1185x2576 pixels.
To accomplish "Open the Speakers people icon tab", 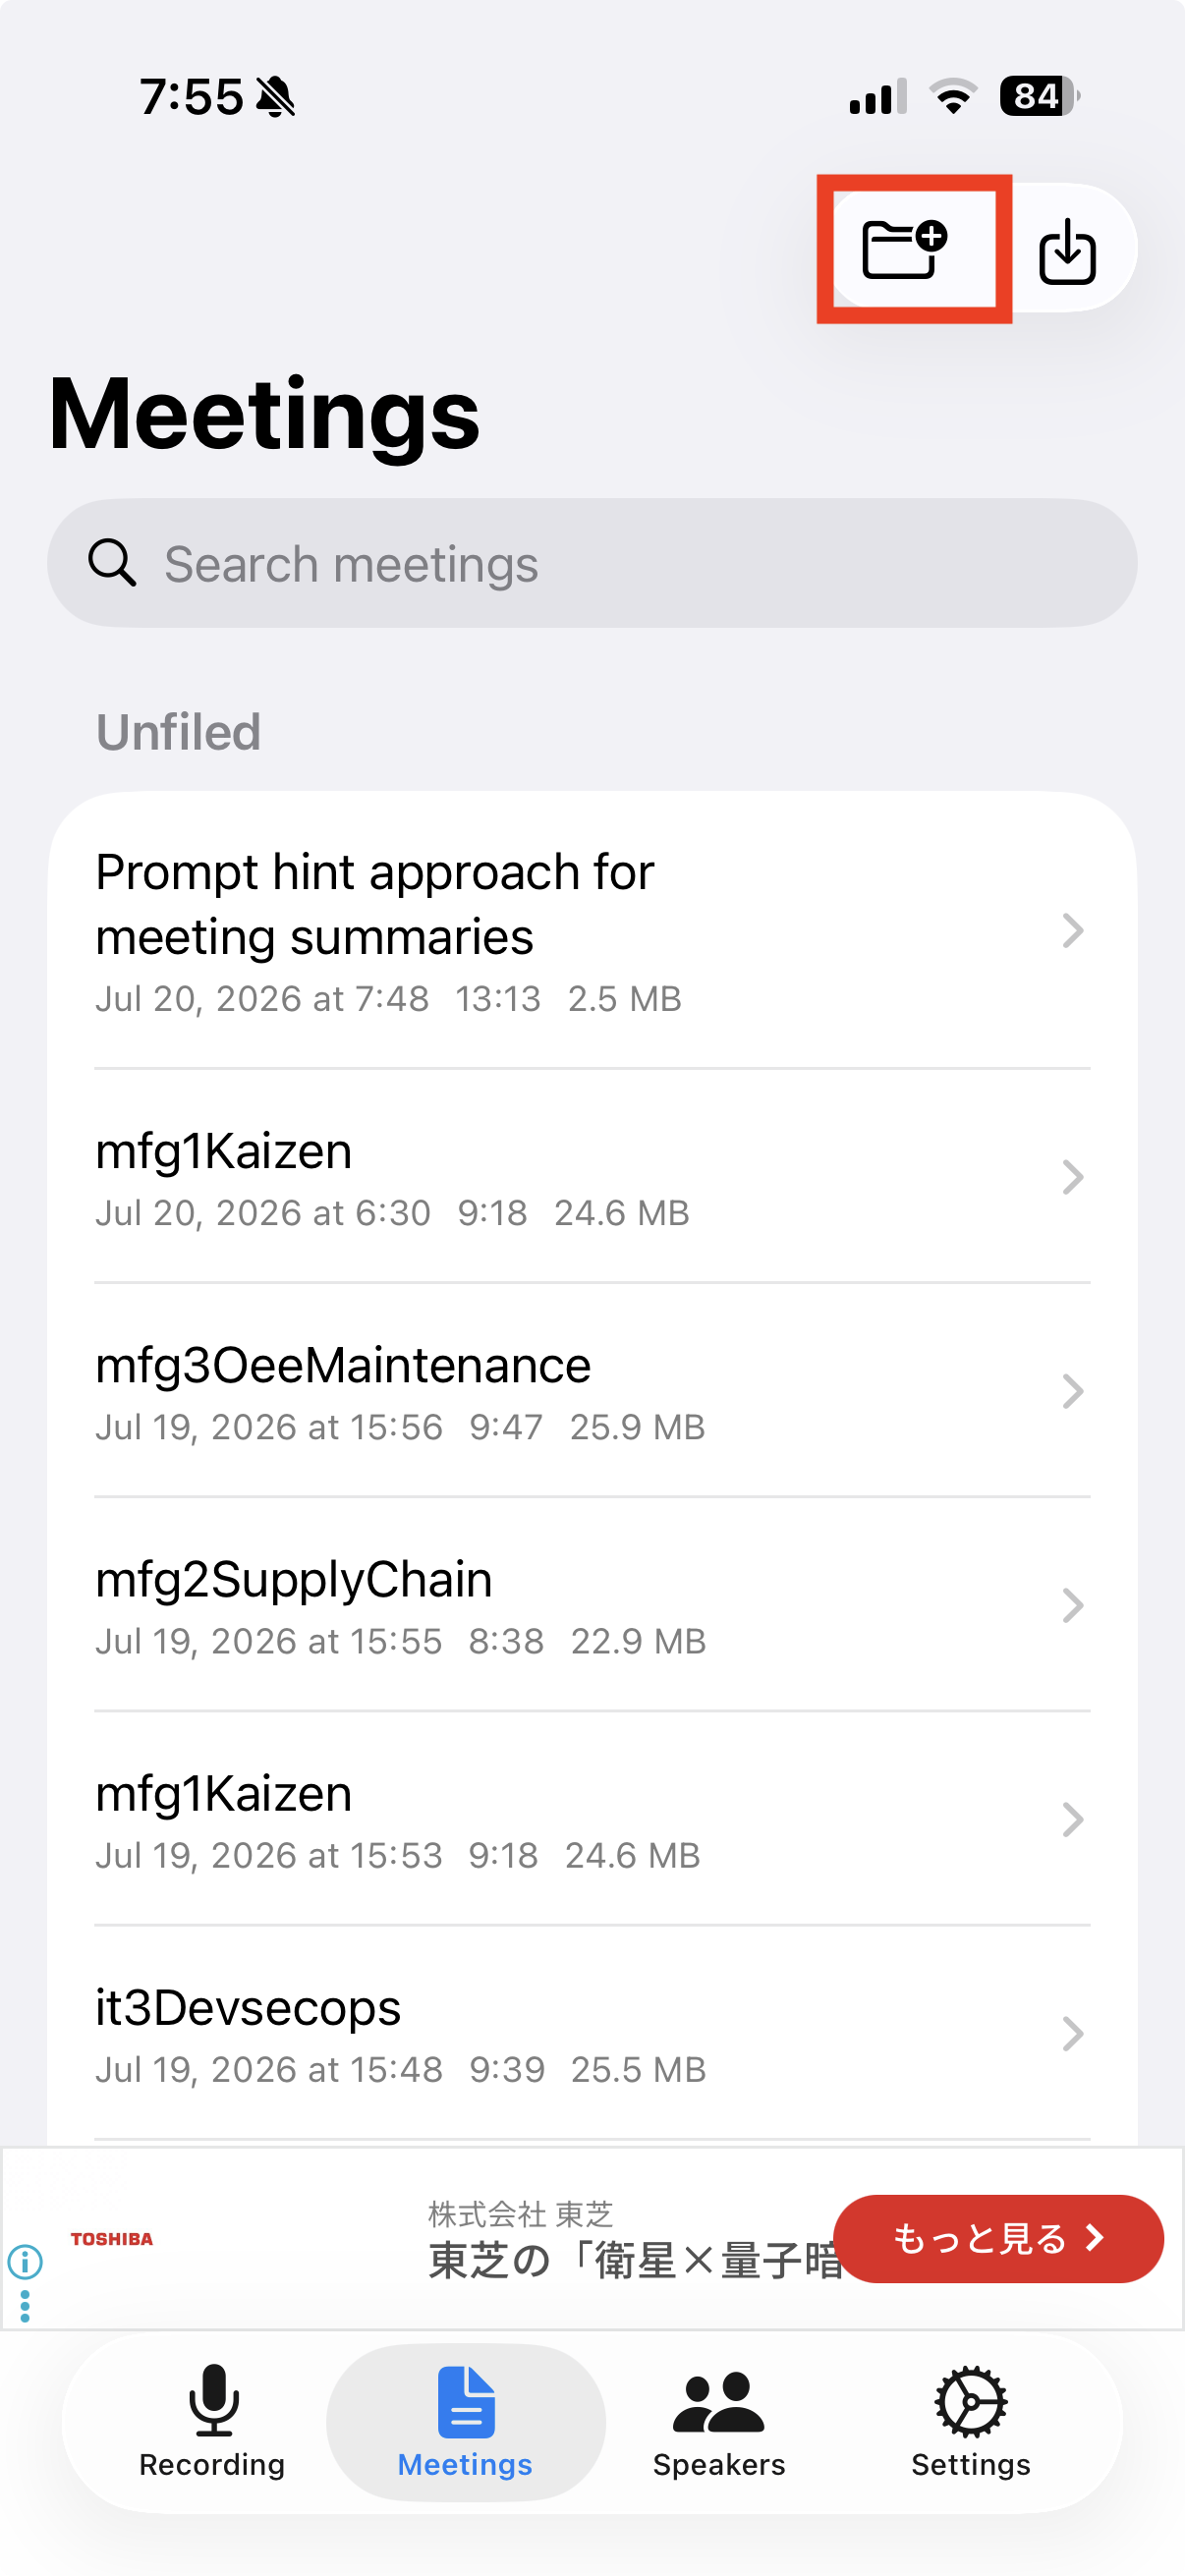I will [x=719, y=2420].
